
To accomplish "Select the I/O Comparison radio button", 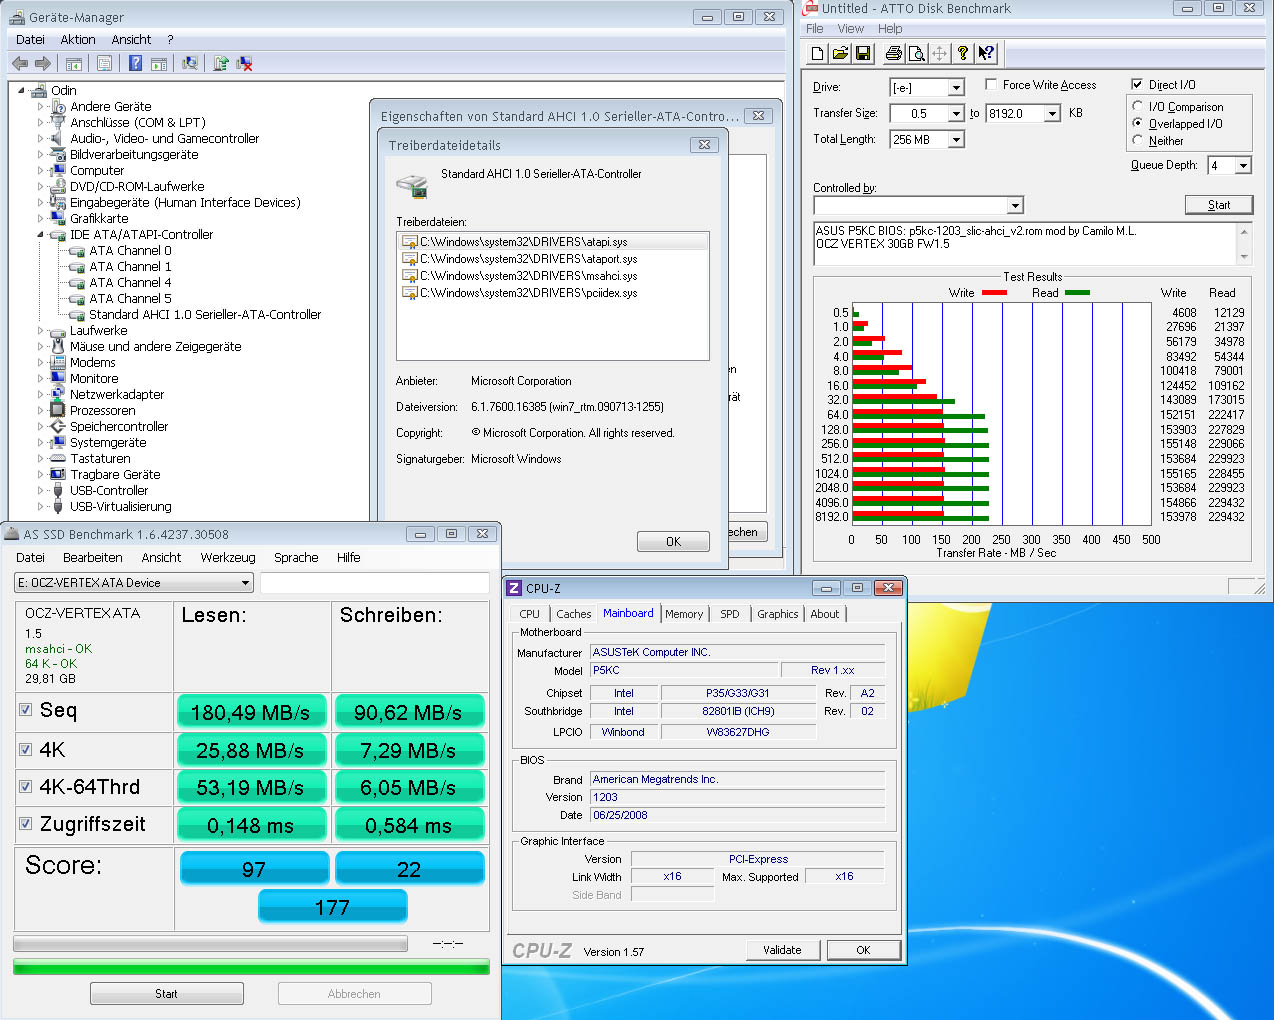I will 1138,106.
